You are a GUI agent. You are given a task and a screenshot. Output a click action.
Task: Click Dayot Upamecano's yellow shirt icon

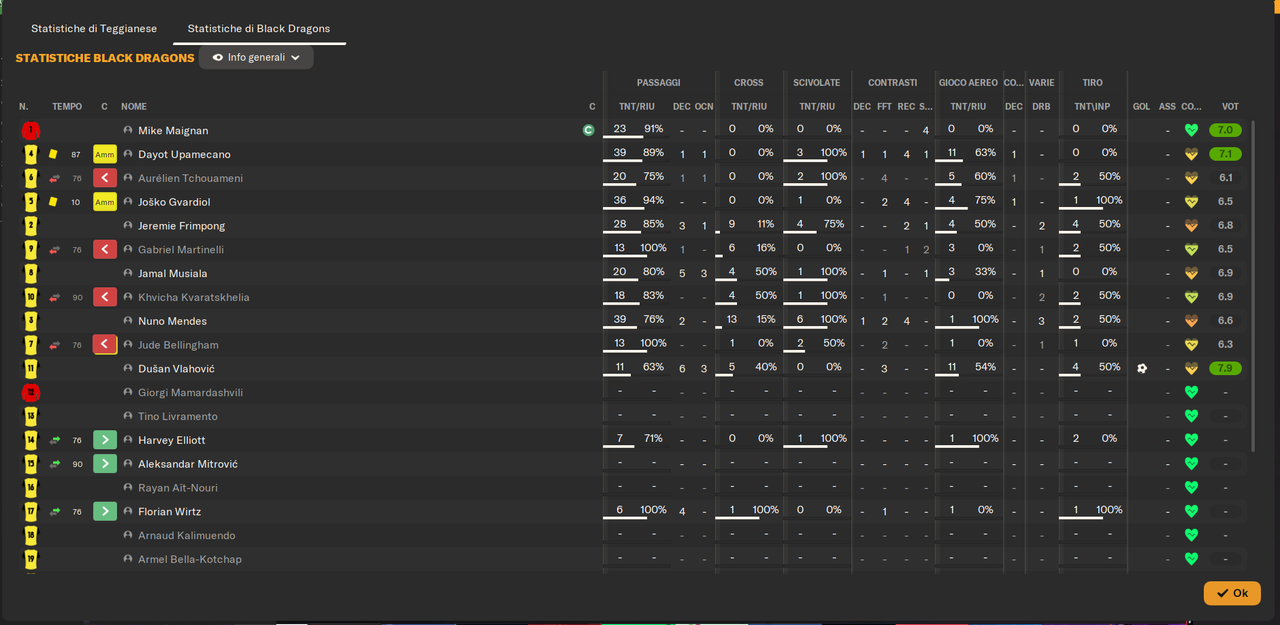click(x=31, y=154)
